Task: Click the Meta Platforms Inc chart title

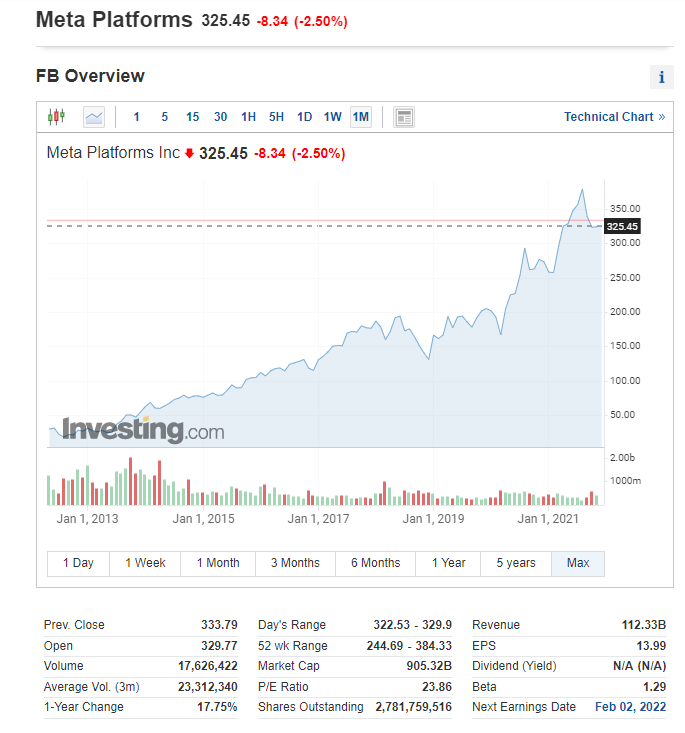Action: pos(113,153)
